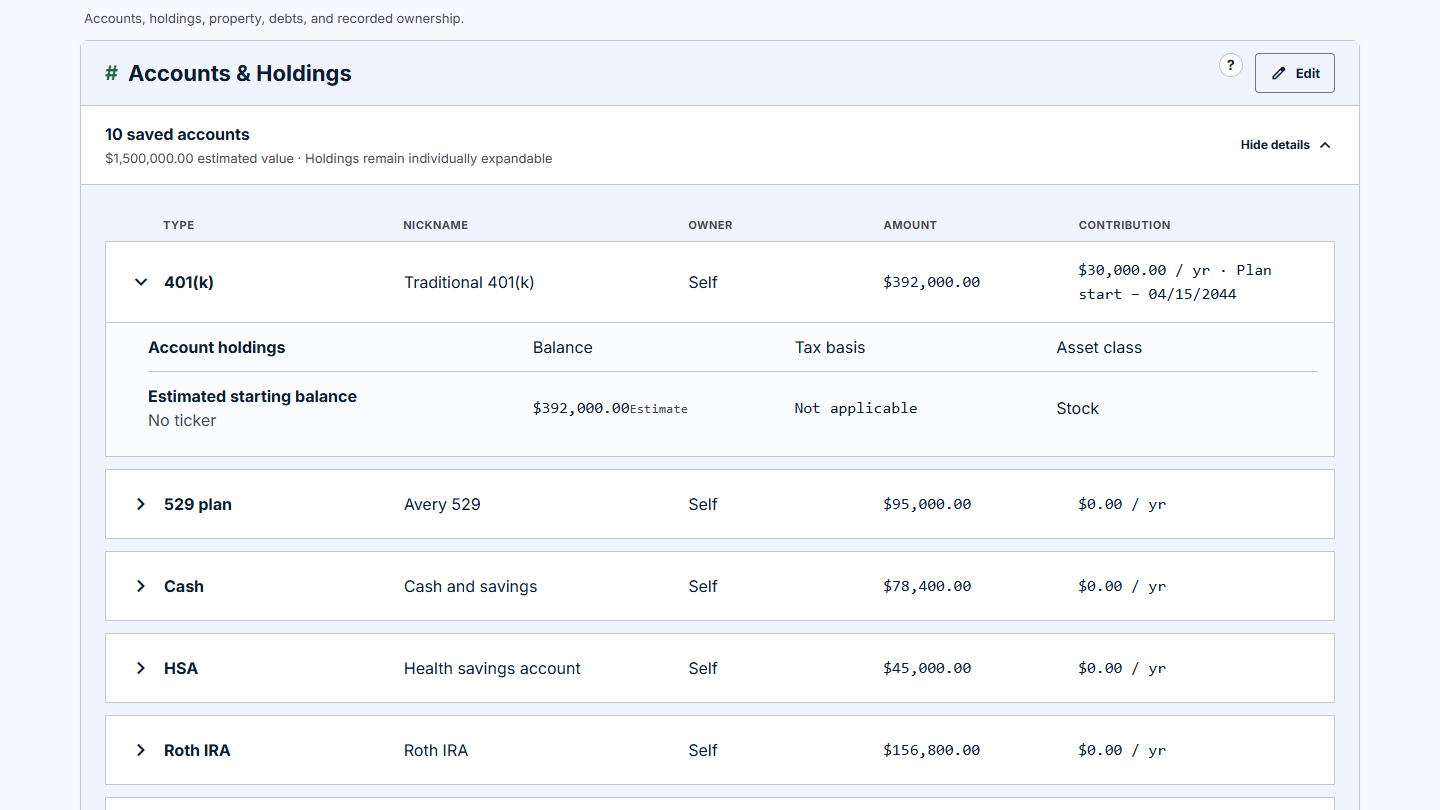This screenshot has height=810, width=1440.
Task: Click the Asset class column label
Action: 1099,348
